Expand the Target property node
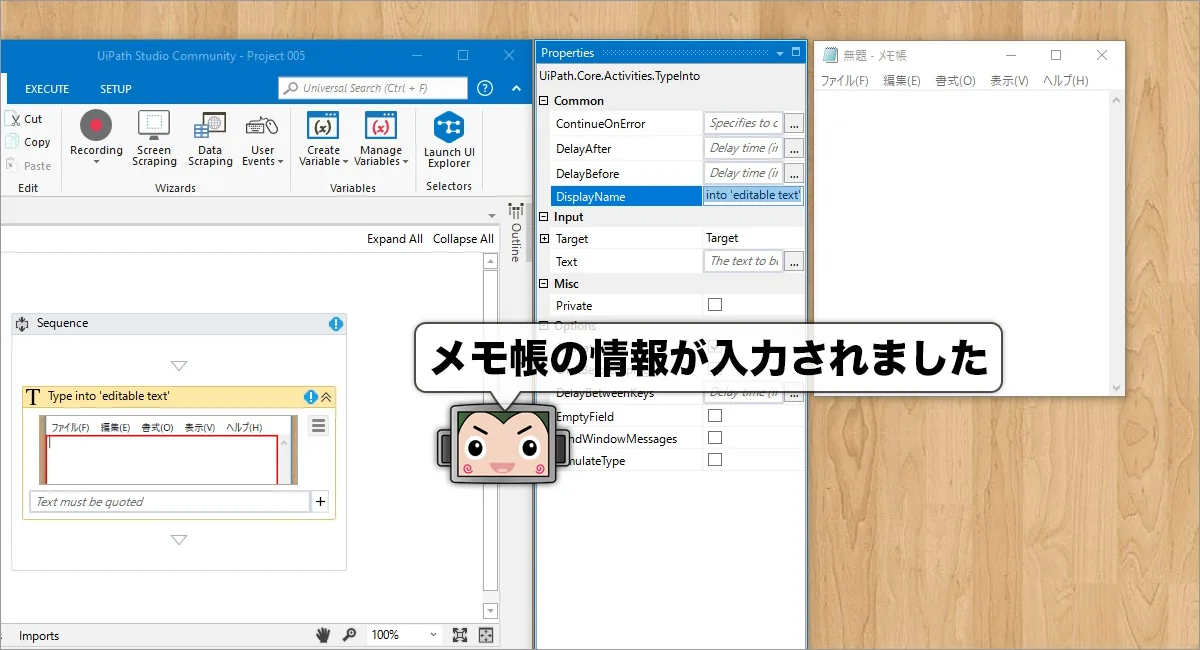1200x650 pixels. coord(545,238)
